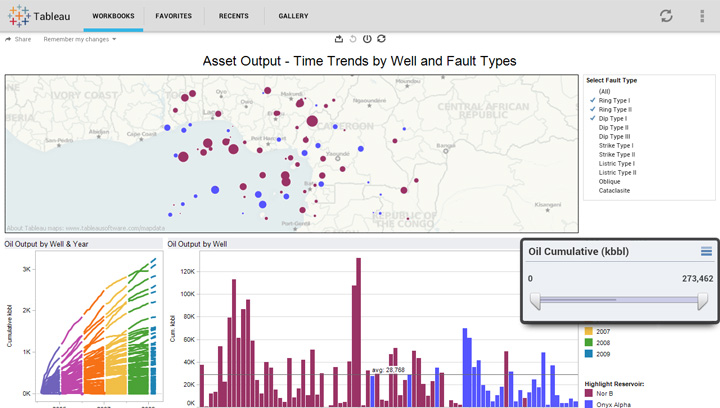Click the tallest bar in Oil Output by Well
The width and height of the screenshot is (720, 408).
pos(359,332)
